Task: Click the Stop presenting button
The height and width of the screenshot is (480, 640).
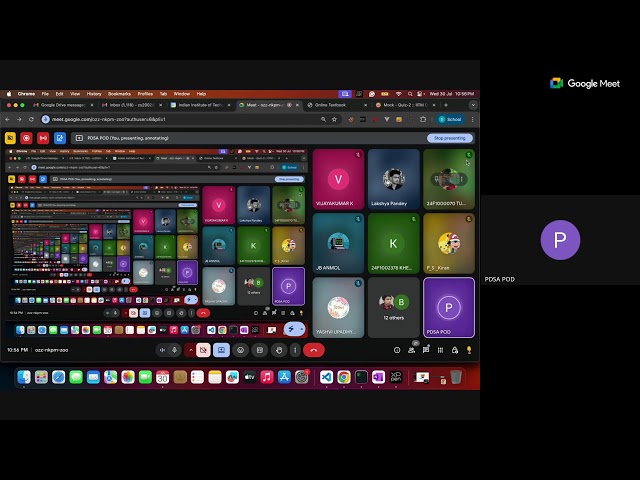Action: [x=449, y=138]
